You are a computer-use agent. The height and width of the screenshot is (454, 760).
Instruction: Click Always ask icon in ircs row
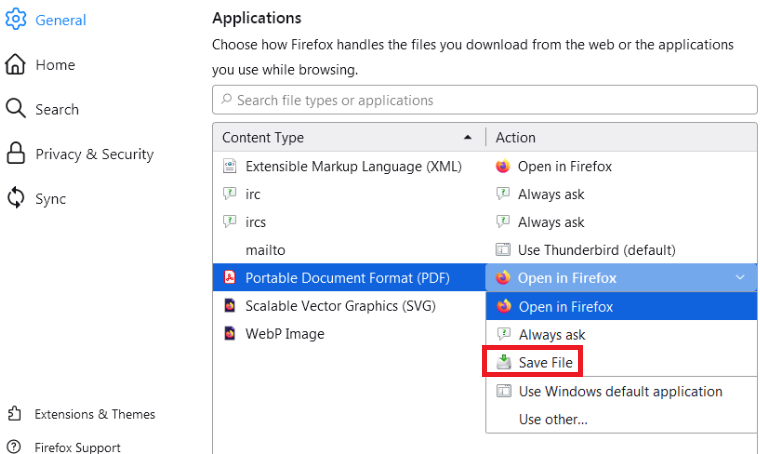click(x=503, y=222)
